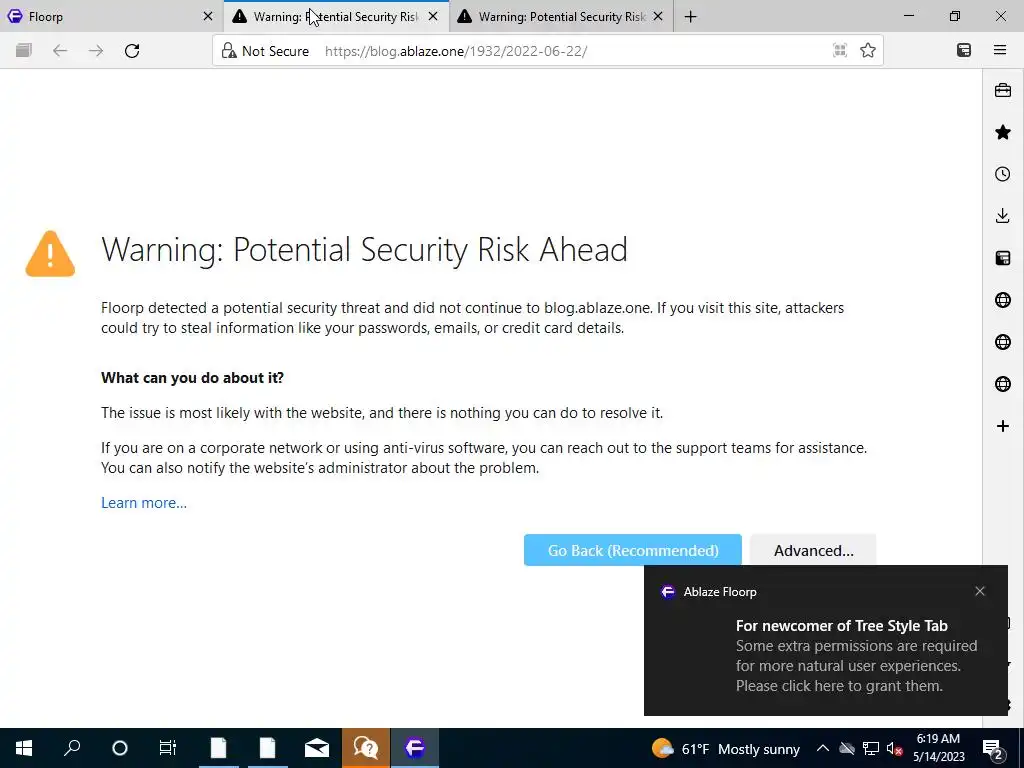Open the Learn more... link

coord(144,503)
